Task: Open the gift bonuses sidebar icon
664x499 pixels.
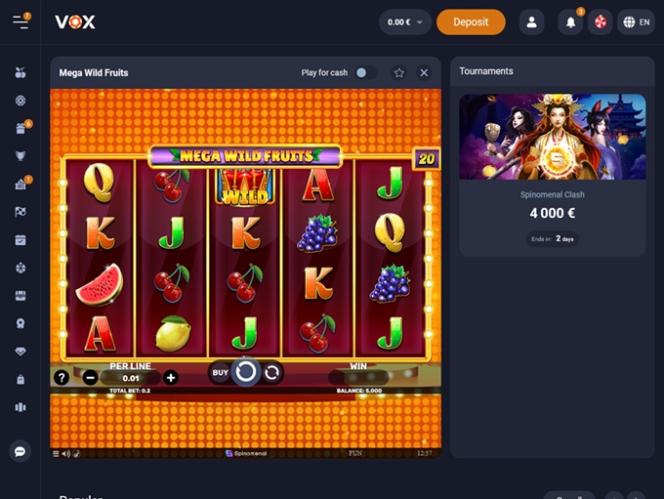Action: (x=21, y=128)
